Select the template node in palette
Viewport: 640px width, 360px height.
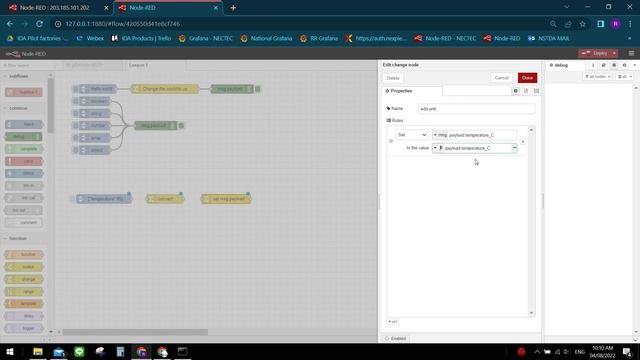point(24,304)
